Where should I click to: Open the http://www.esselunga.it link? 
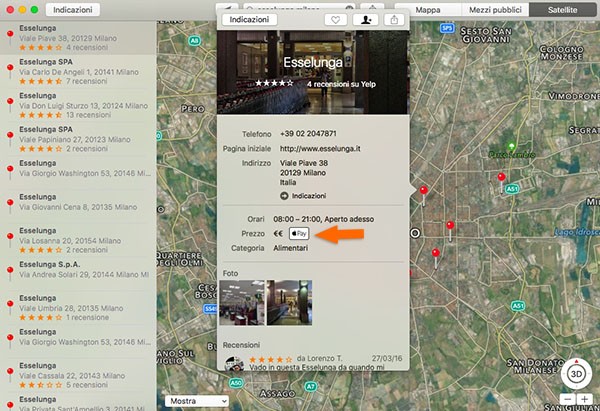click(x=320, y=148)
